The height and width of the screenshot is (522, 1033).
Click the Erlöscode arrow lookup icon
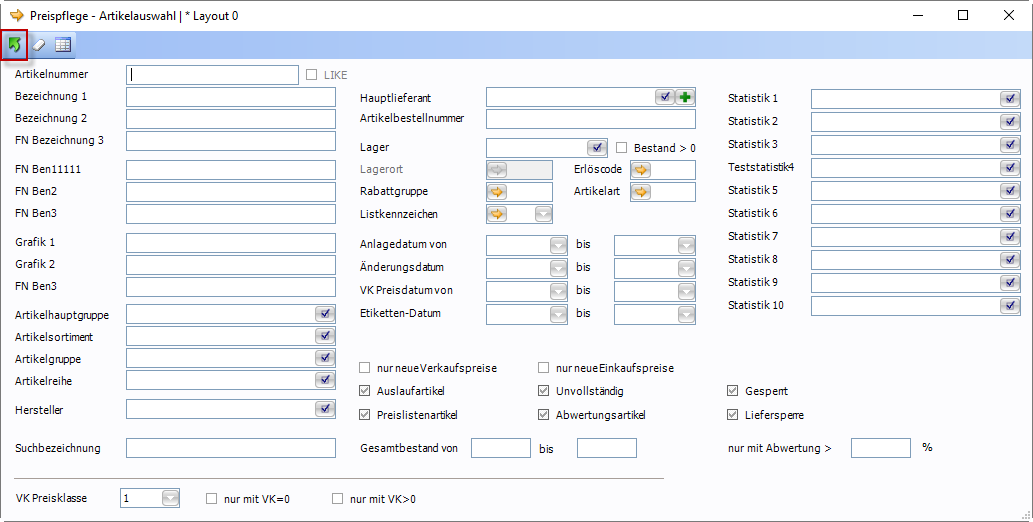[x=641, y=169]
